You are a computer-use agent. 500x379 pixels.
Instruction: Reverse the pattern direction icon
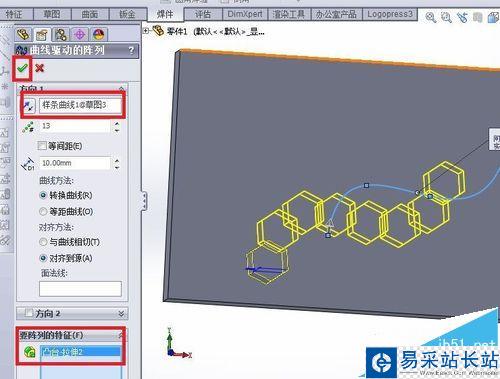coord(29,106)
